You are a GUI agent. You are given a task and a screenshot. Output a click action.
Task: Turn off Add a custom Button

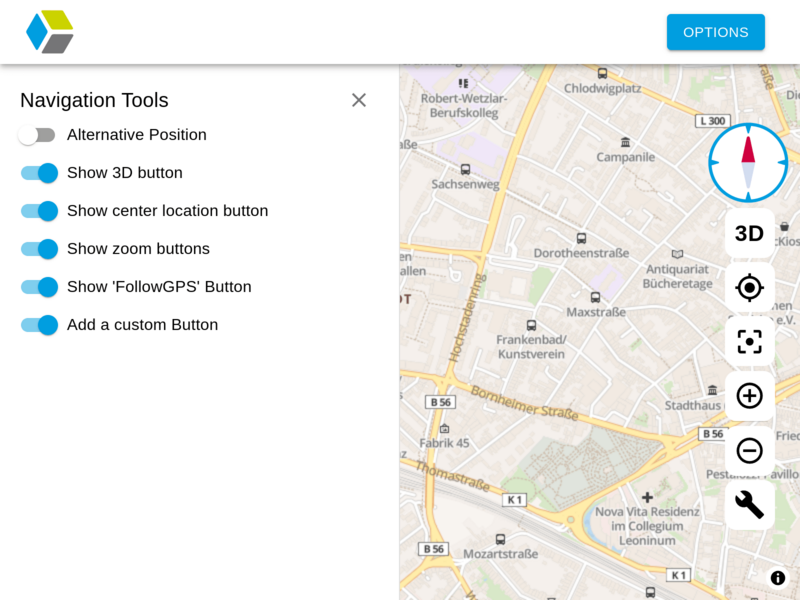click(x=38, y=325)
